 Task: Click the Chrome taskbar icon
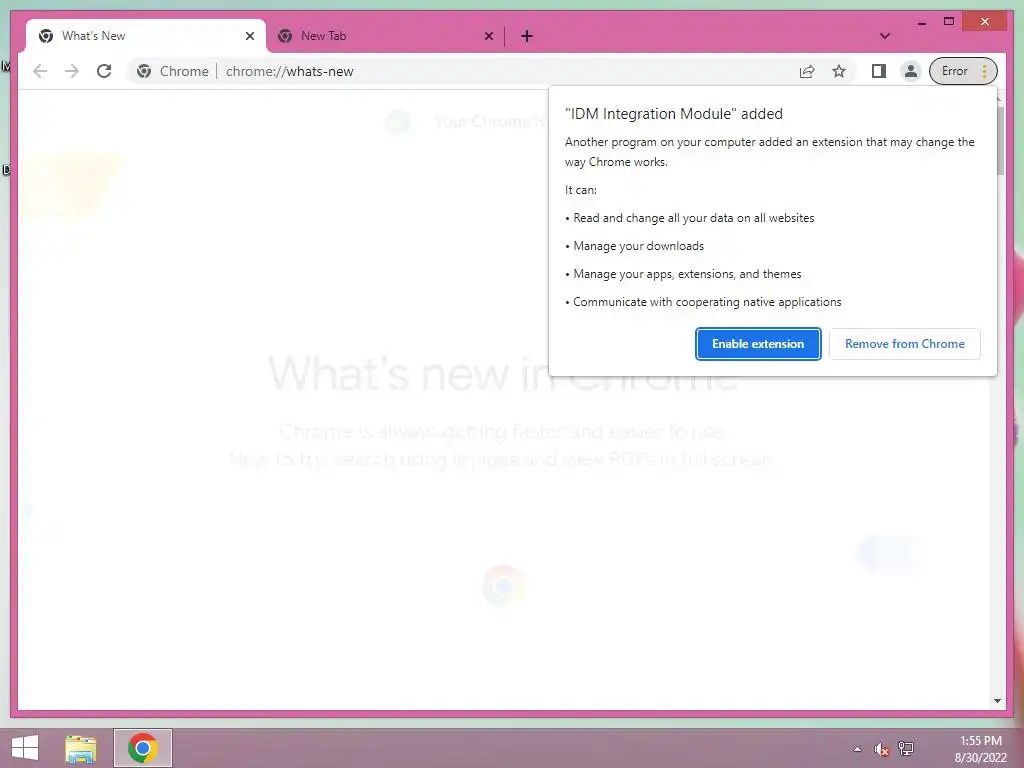pos(143,748)
